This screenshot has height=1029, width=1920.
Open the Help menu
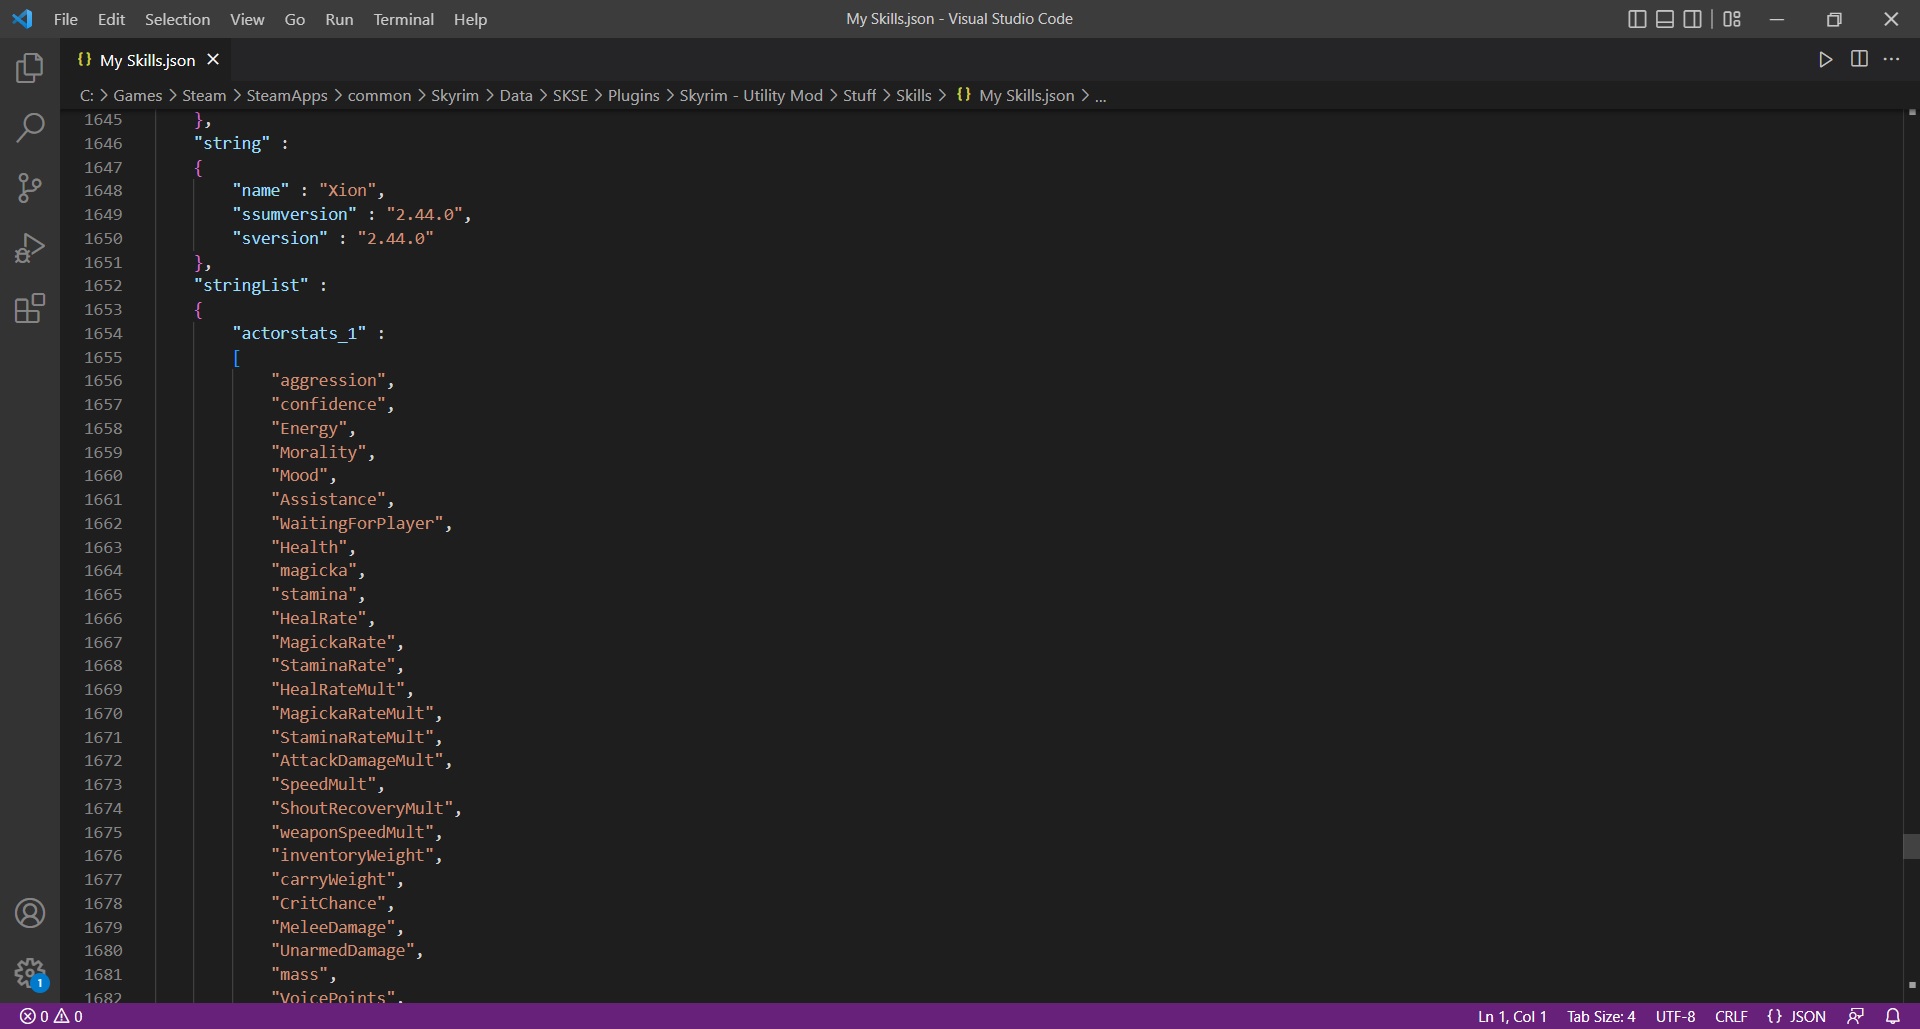(470, 19)
